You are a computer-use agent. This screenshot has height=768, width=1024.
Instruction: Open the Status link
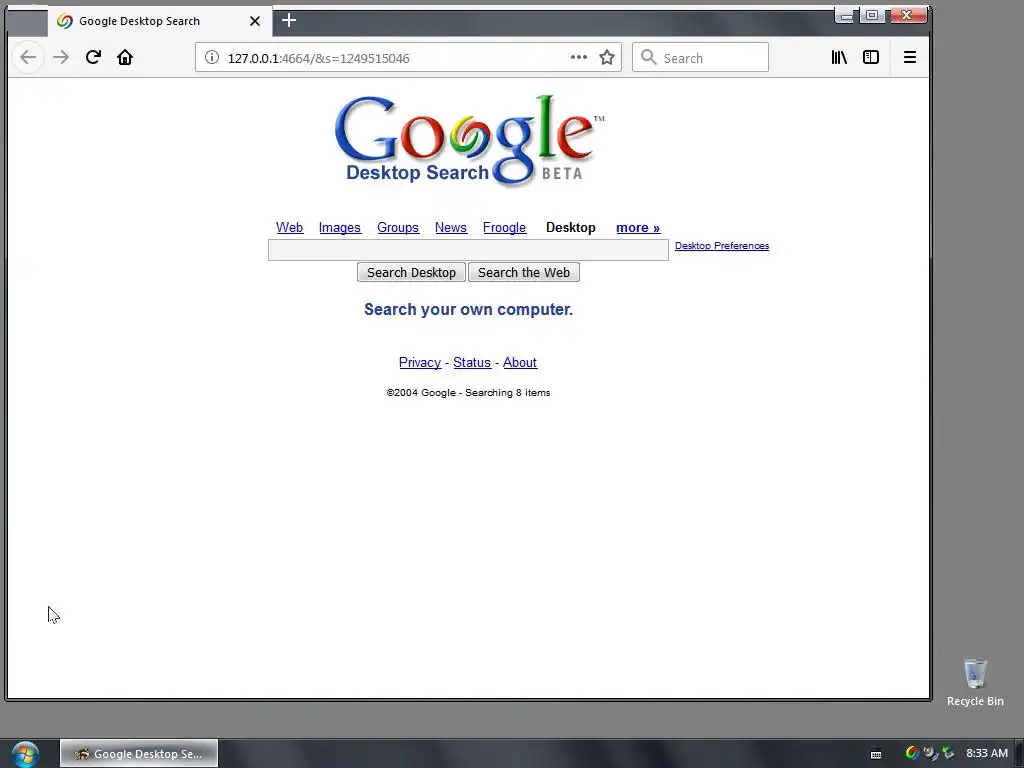[x=472, y=362]
